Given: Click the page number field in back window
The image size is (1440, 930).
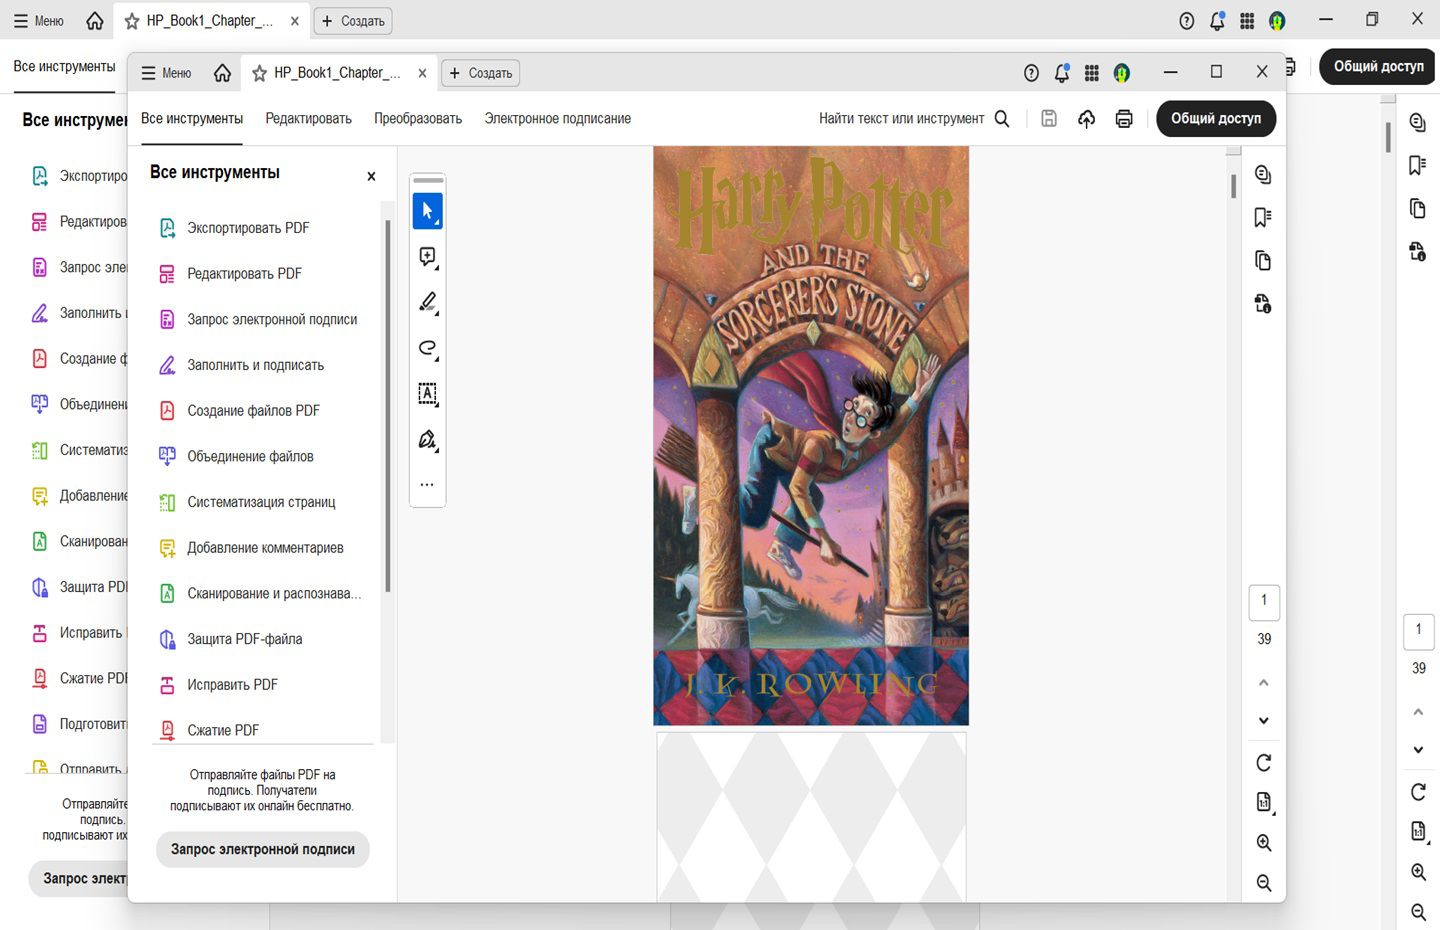Looking at the screenshot, I should 1418,631.
